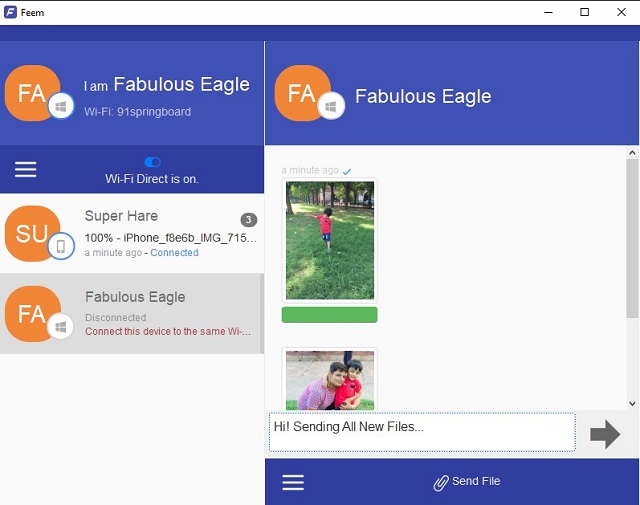This screenshot has height=505, width=640.
Task: Click the 'Fabulous Eagle' chat header title
Action: (423, 96)
